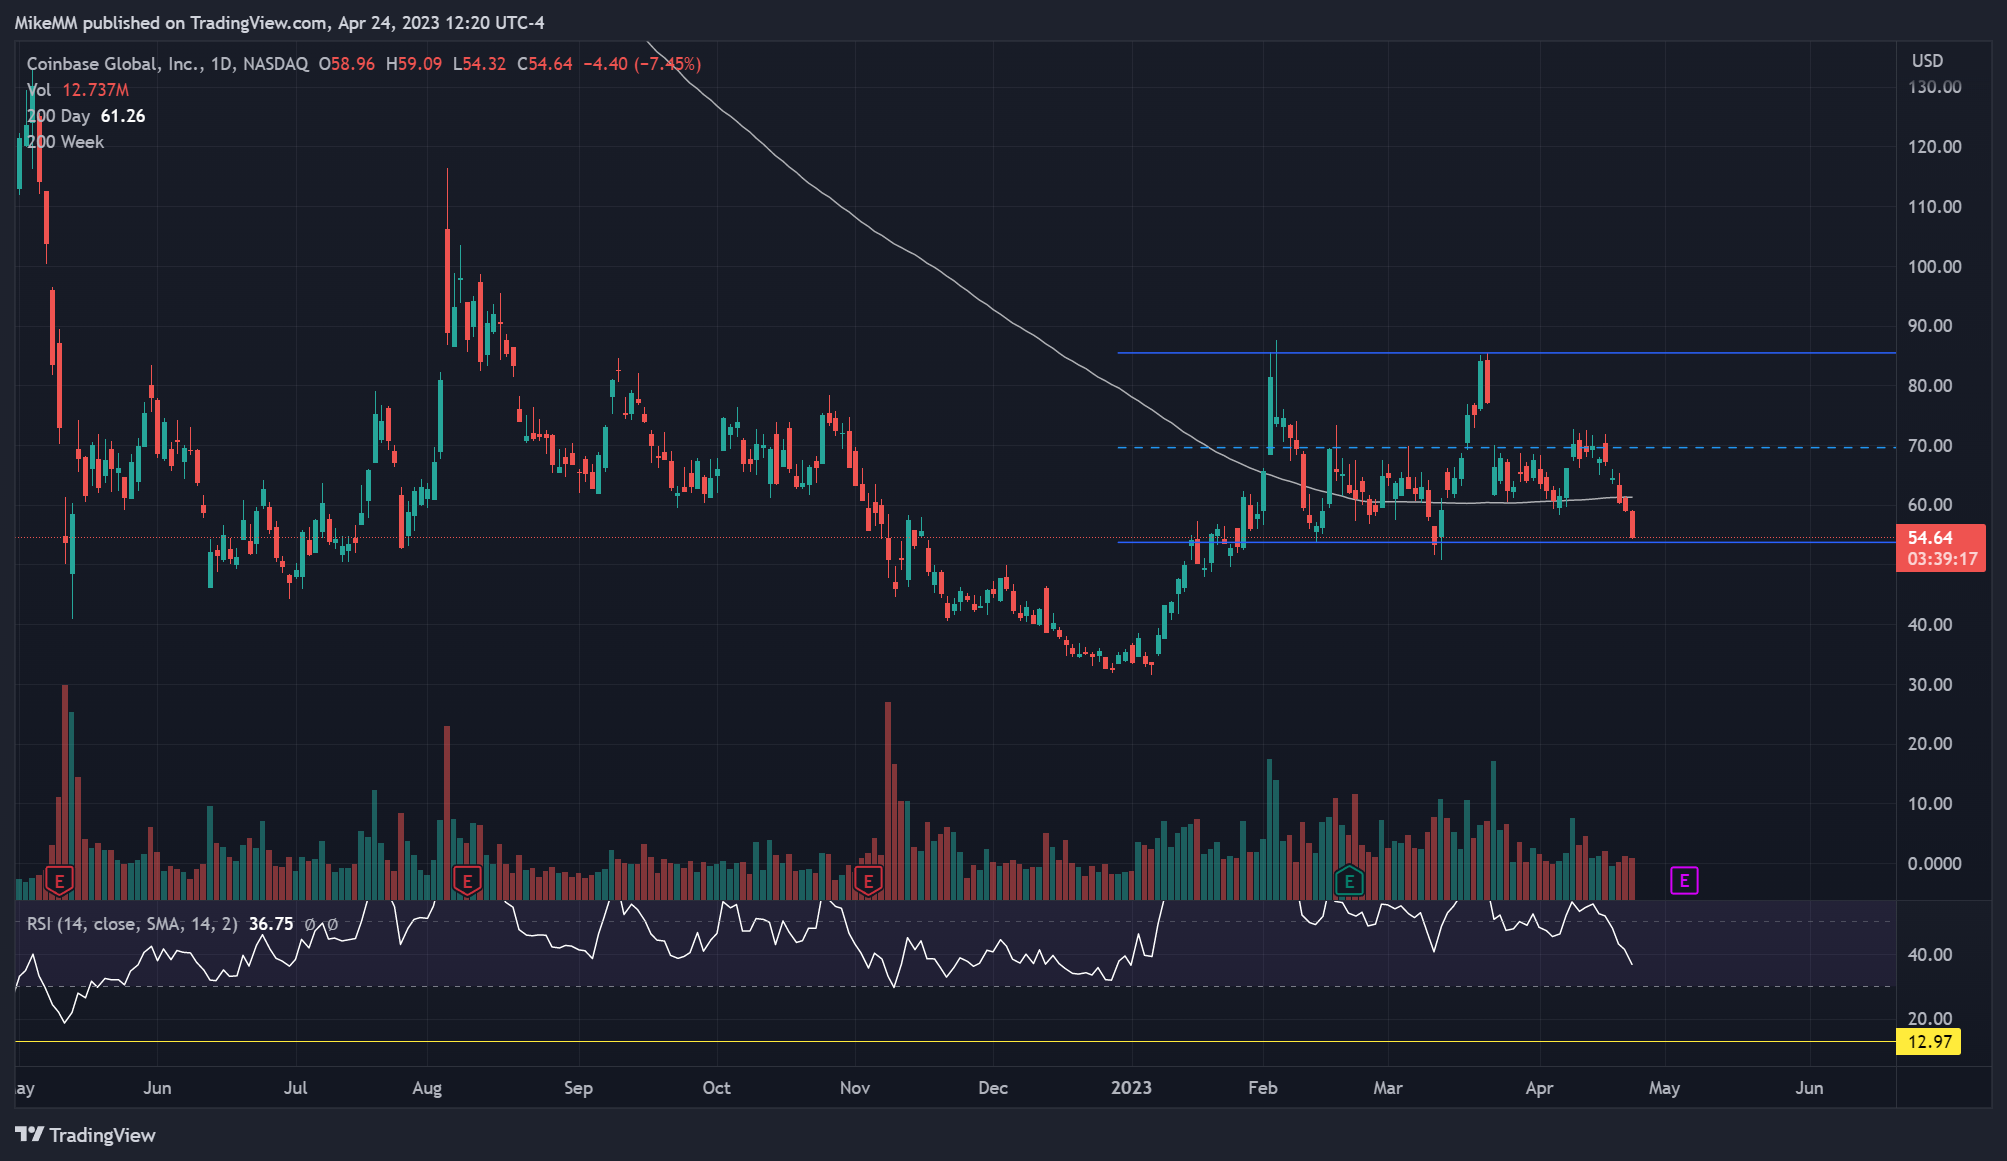
Task: Click the green E earnings marker in February
Action: pos(1349,881)
